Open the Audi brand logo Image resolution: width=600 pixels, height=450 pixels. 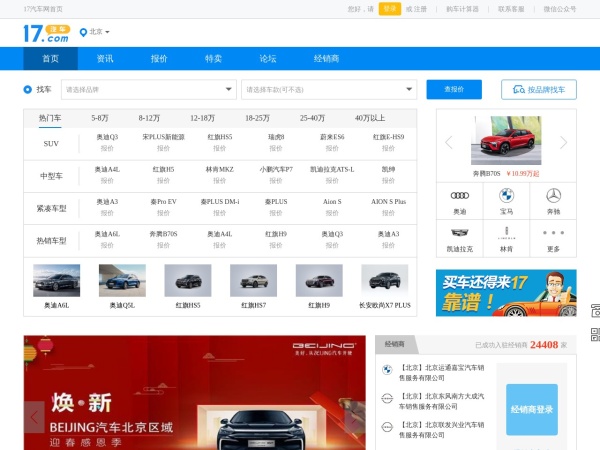459,196
